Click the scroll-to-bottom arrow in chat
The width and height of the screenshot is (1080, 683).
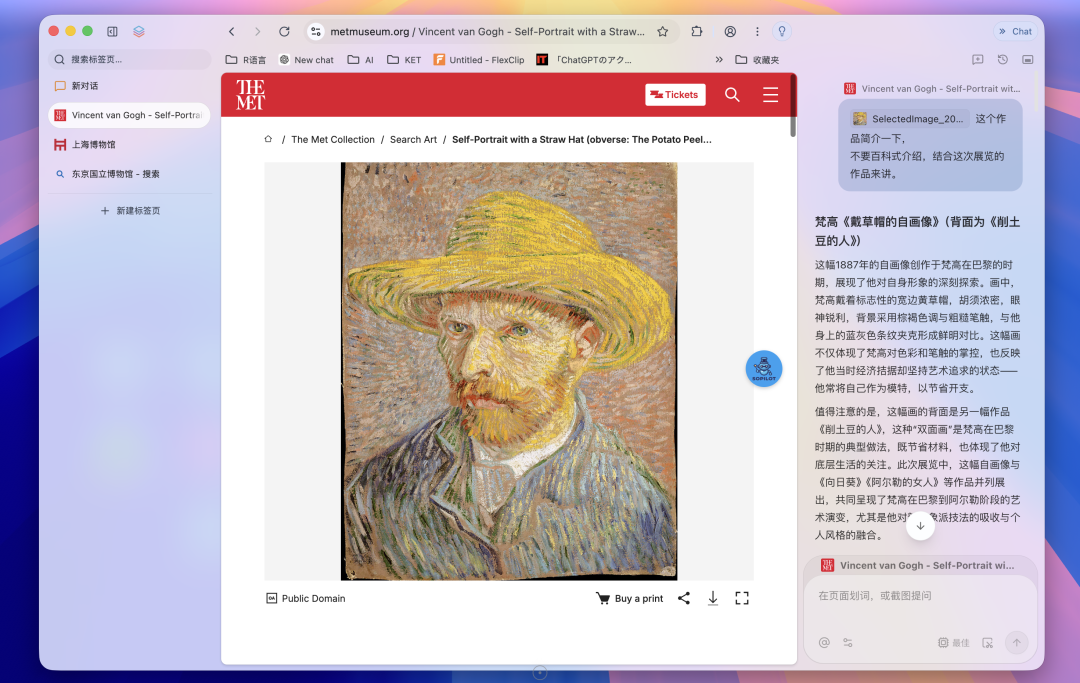click(920, 525)
